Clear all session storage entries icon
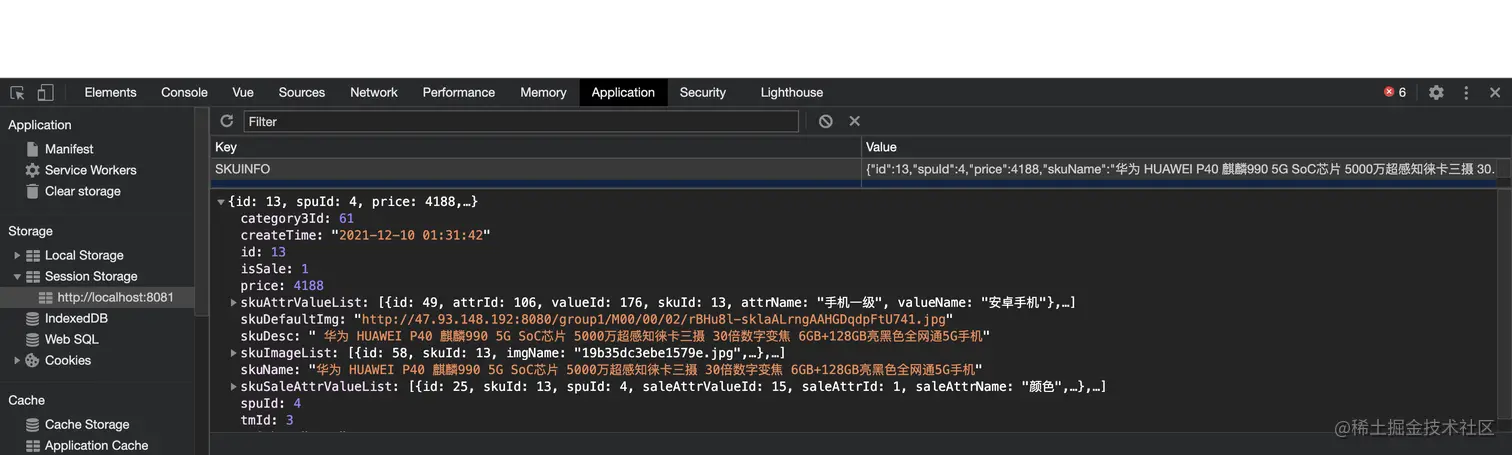Image resolution: width=1512 pixels, height=455 pixels. click(x=825, y=121)
